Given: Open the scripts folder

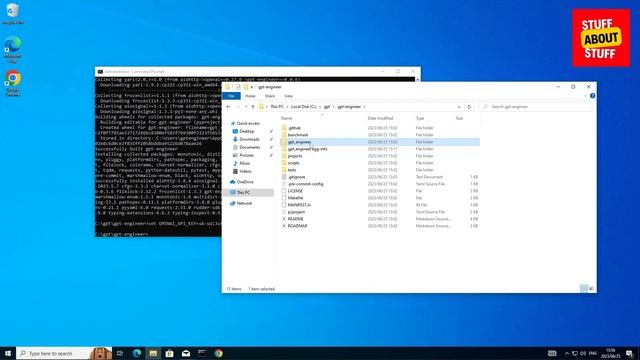Looking at the screenshot, I should click(293, 163).
